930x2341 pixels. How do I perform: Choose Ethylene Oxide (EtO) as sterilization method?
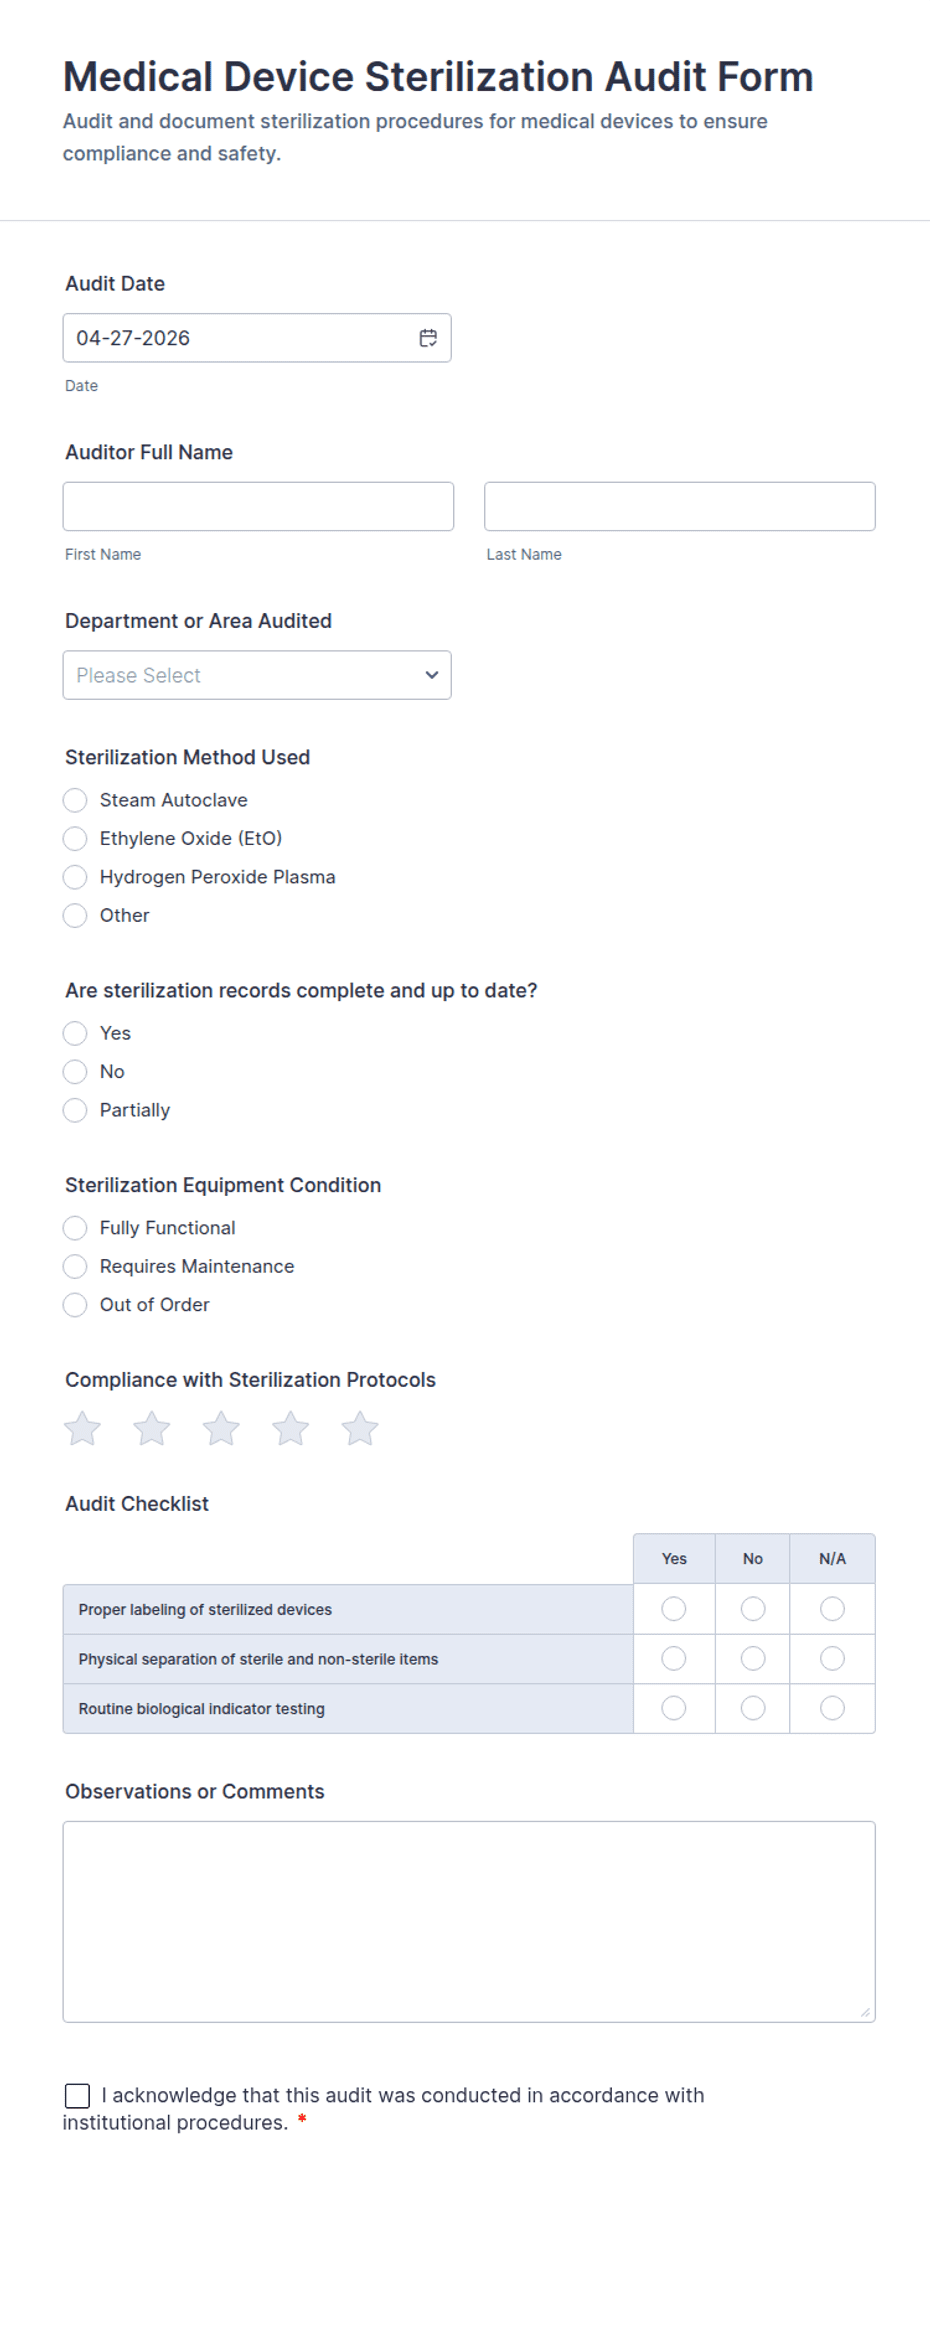(75, 838)
